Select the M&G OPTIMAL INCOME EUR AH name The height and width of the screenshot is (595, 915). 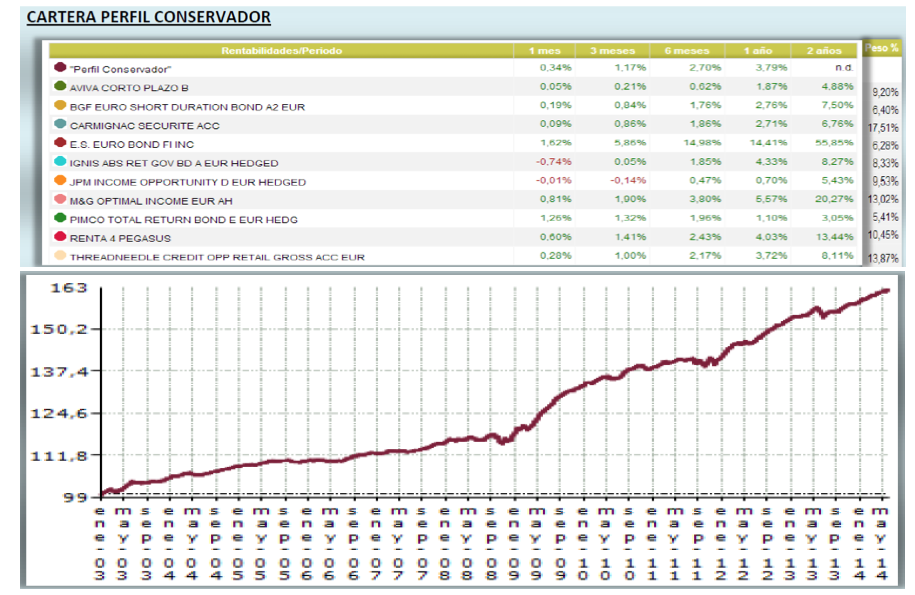pyautogui.click(x=151, y=201)
